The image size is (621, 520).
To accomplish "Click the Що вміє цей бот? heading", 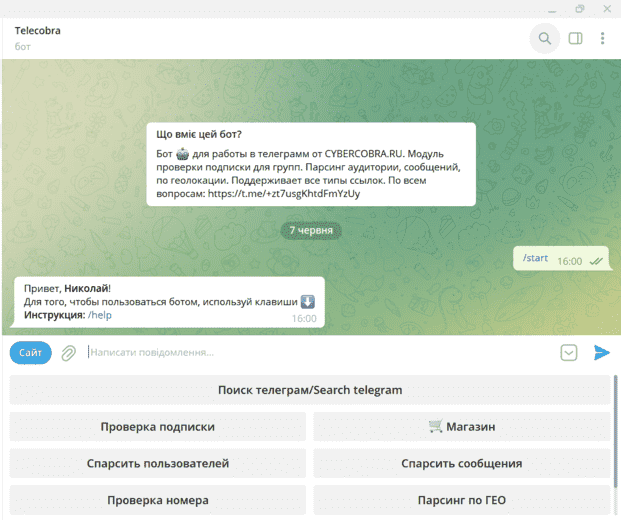I will coord(199,135).
